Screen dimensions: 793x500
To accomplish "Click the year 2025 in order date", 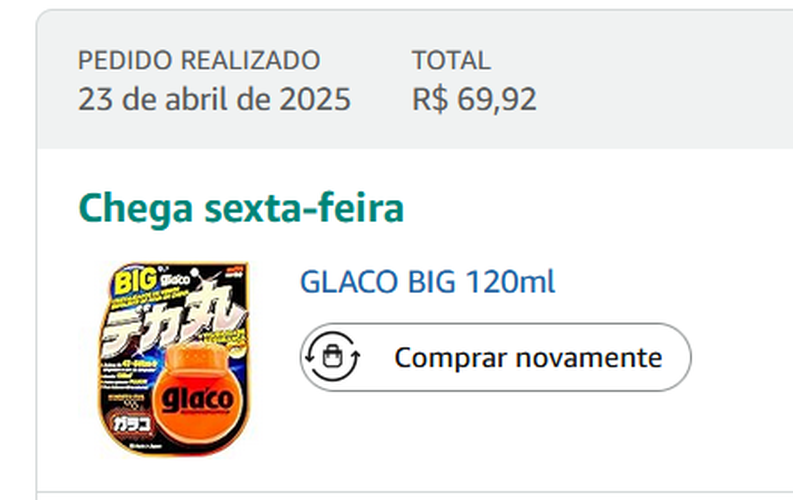I will tap(316, 99).
